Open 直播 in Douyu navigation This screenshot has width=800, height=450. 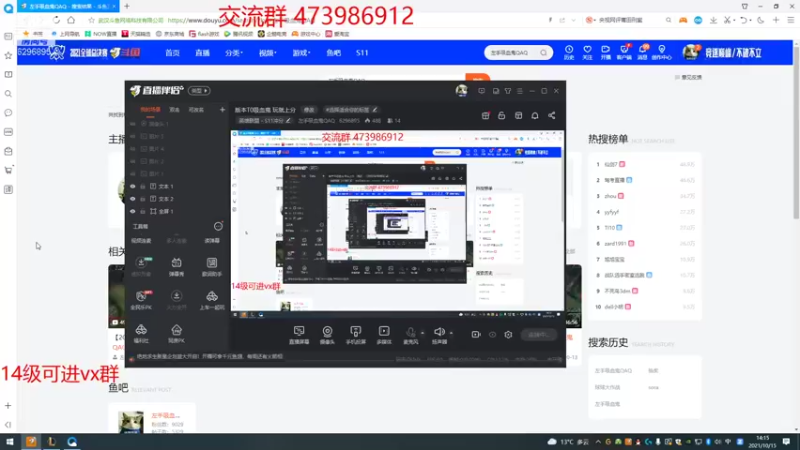(203, 53)
